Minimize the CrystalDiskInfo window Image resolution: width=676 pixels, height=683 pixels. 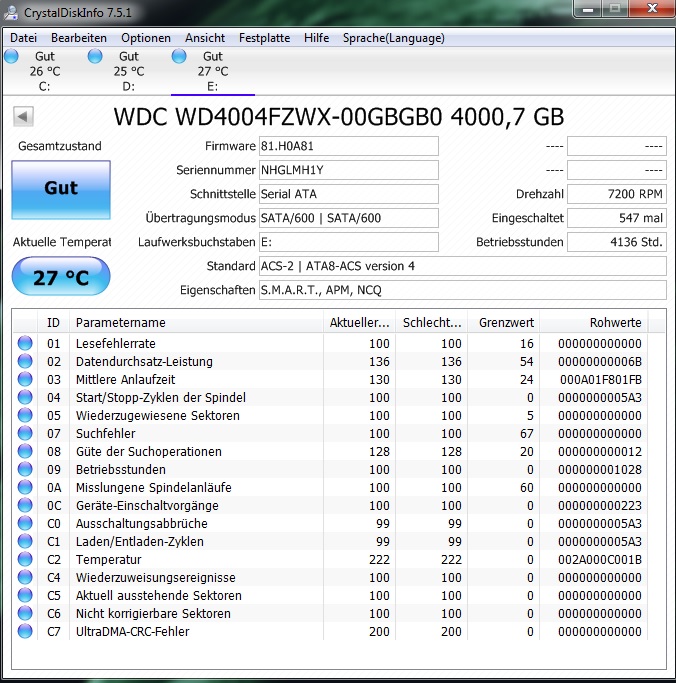pyautogui.click(x=588, y=9)
